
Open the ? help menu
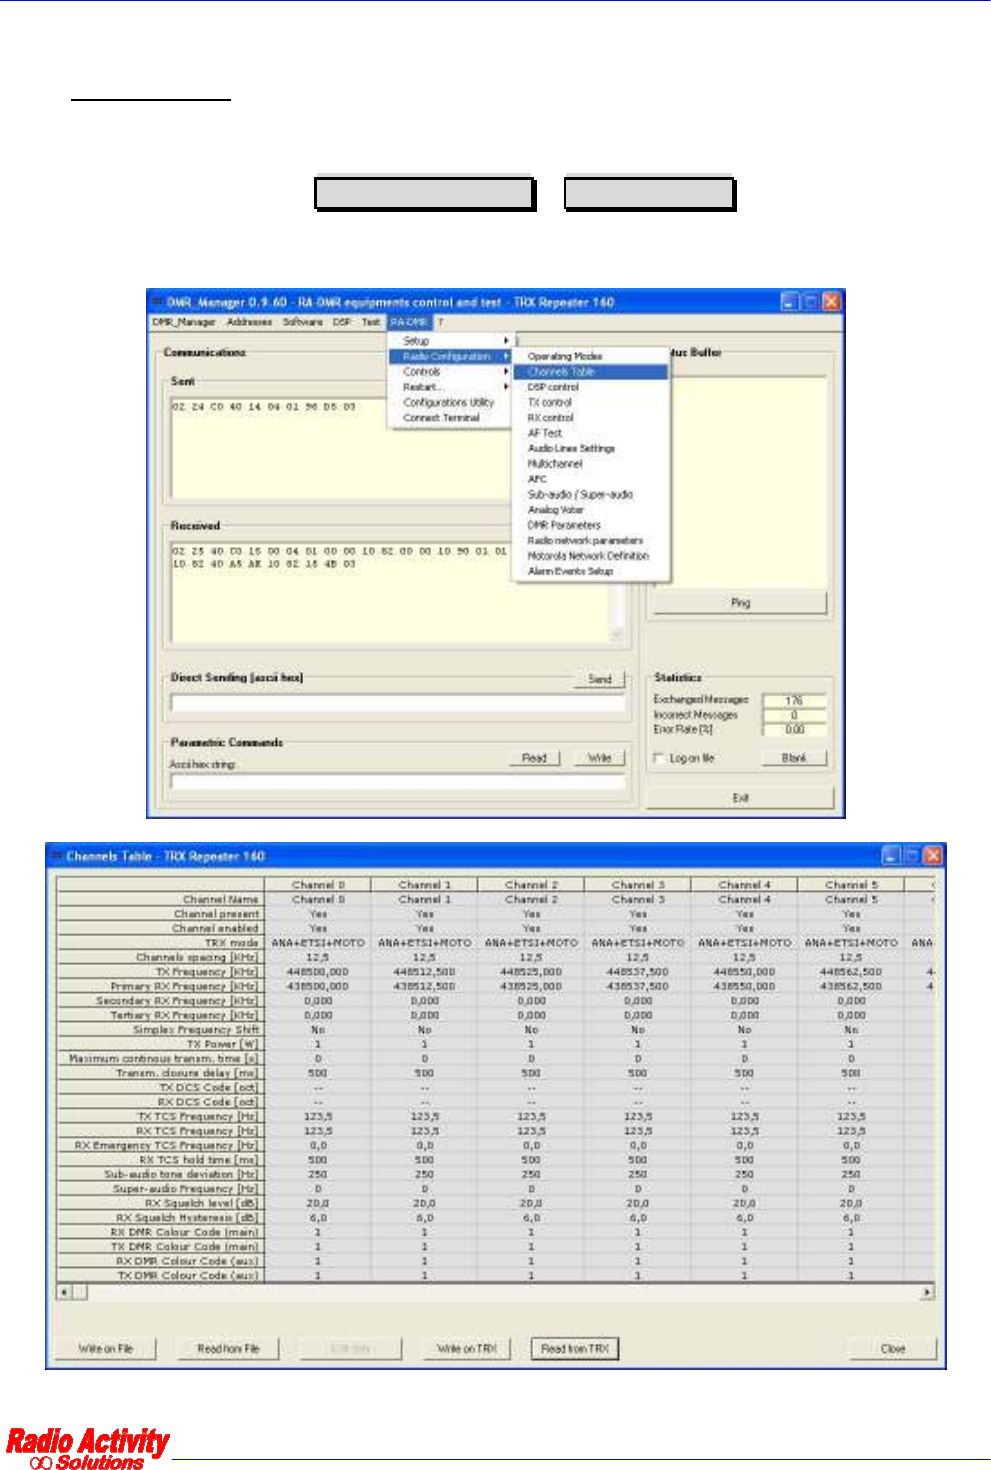point(439,322)
